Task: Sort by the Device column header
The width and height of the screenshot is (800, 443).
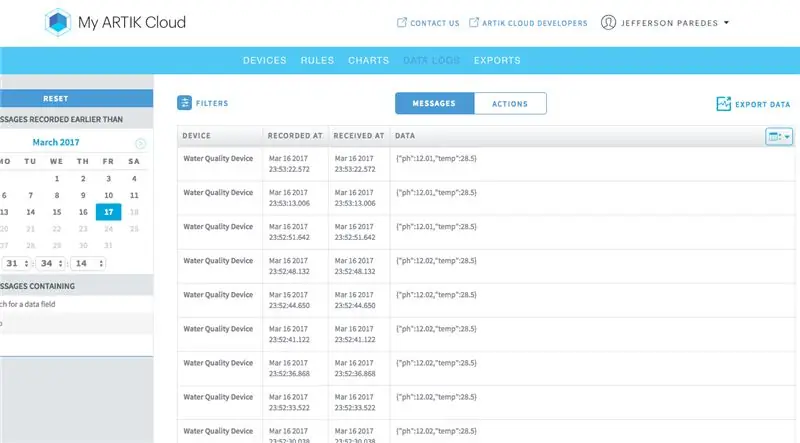Action: coord(196,136)
